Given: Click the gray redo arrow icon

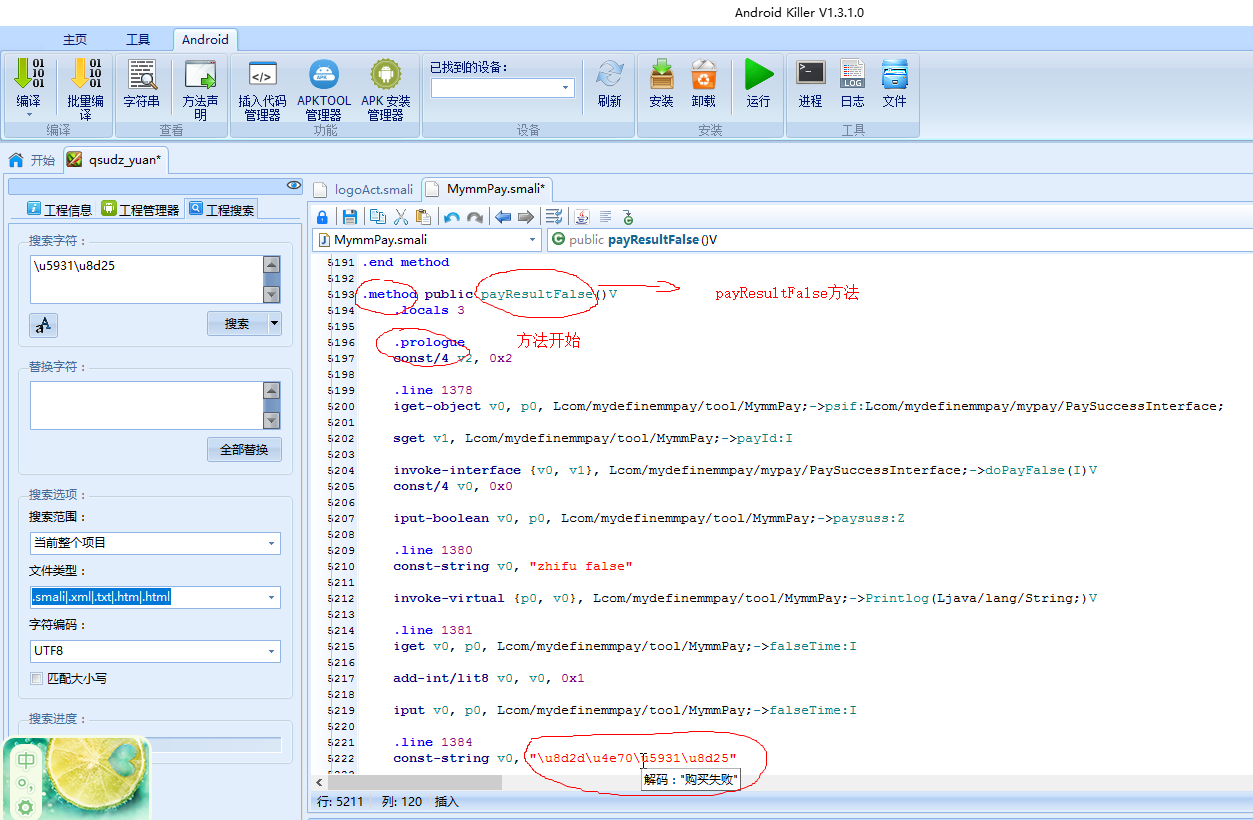Looking at the screenshot, I should [x=475, y=217].
